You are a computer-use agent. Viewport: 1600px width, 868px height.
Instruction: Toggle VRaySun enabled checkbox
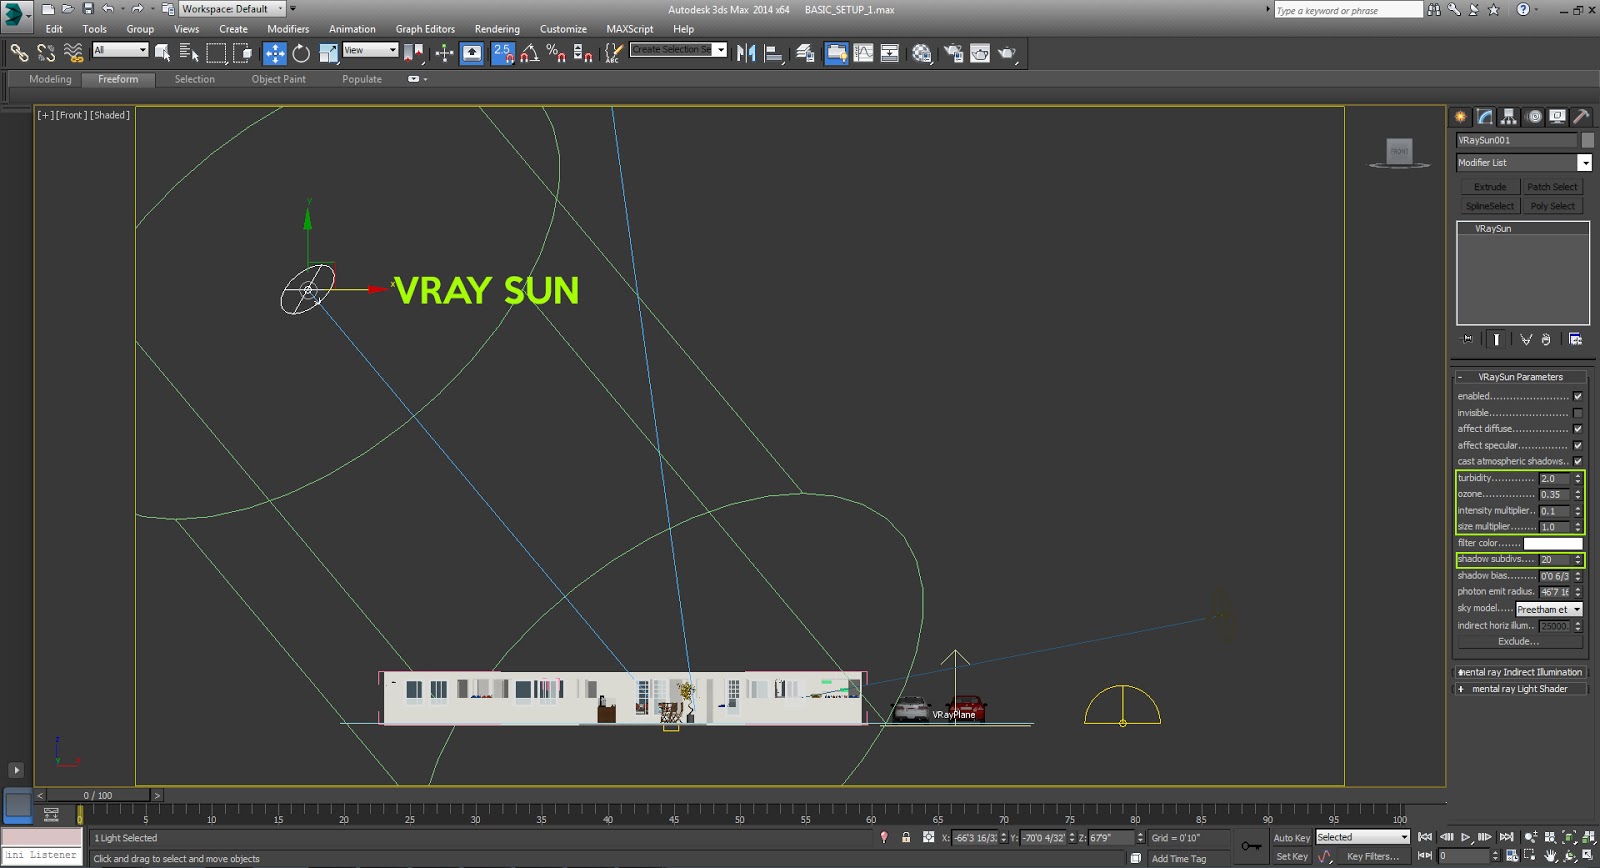click(1578, 396)
